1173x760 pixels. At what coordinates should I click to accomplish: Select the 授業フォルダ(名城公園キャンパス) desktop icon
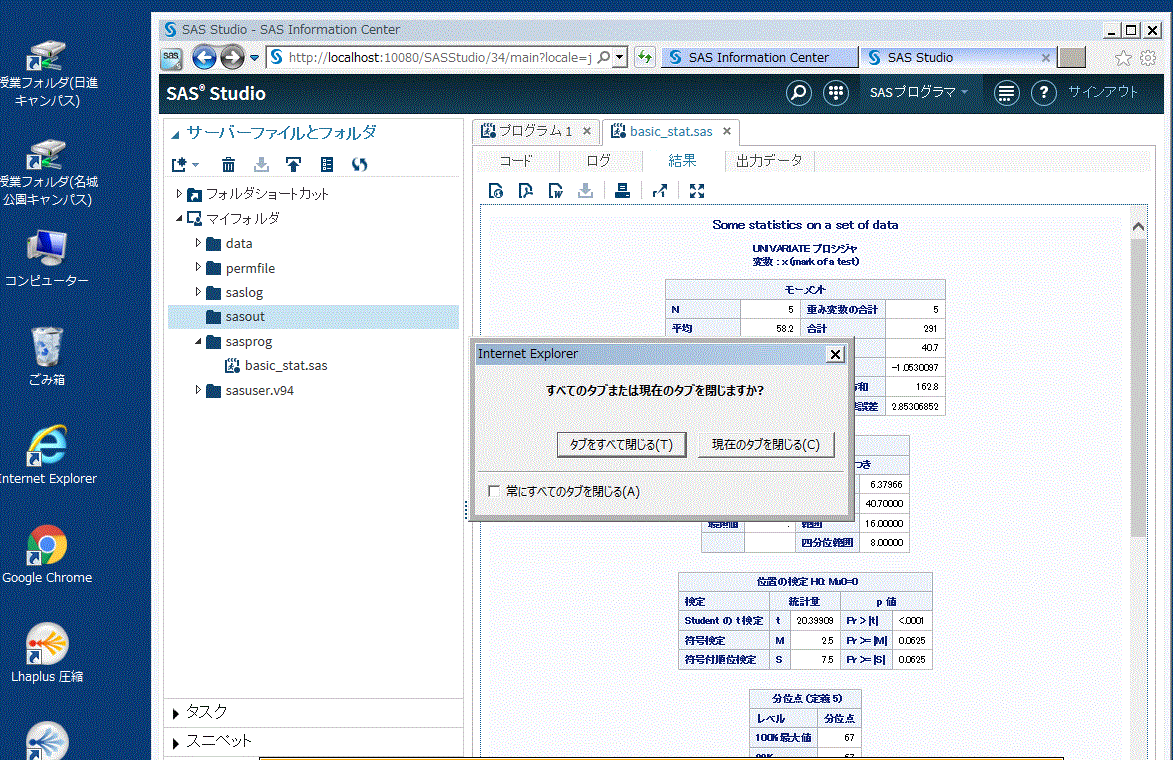tap(47, 173)
